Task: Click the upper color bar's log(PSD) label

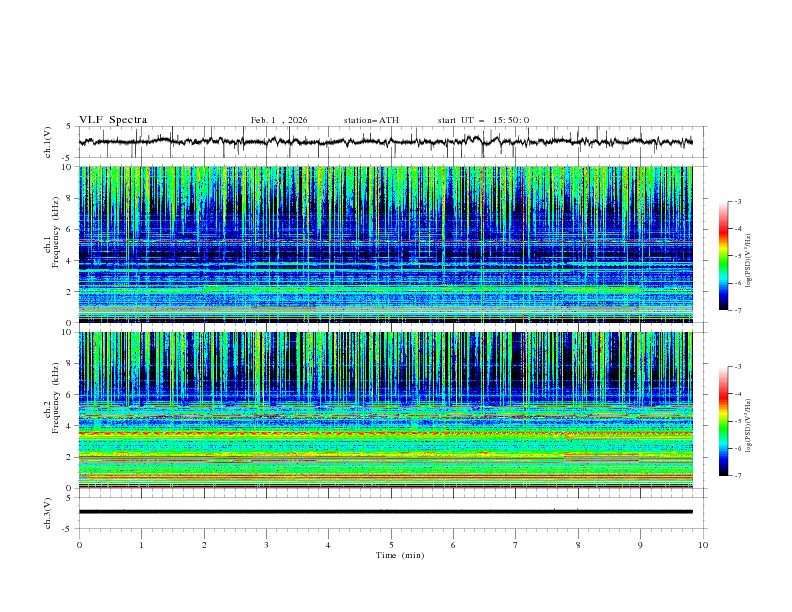Action: tap(749, 261)
